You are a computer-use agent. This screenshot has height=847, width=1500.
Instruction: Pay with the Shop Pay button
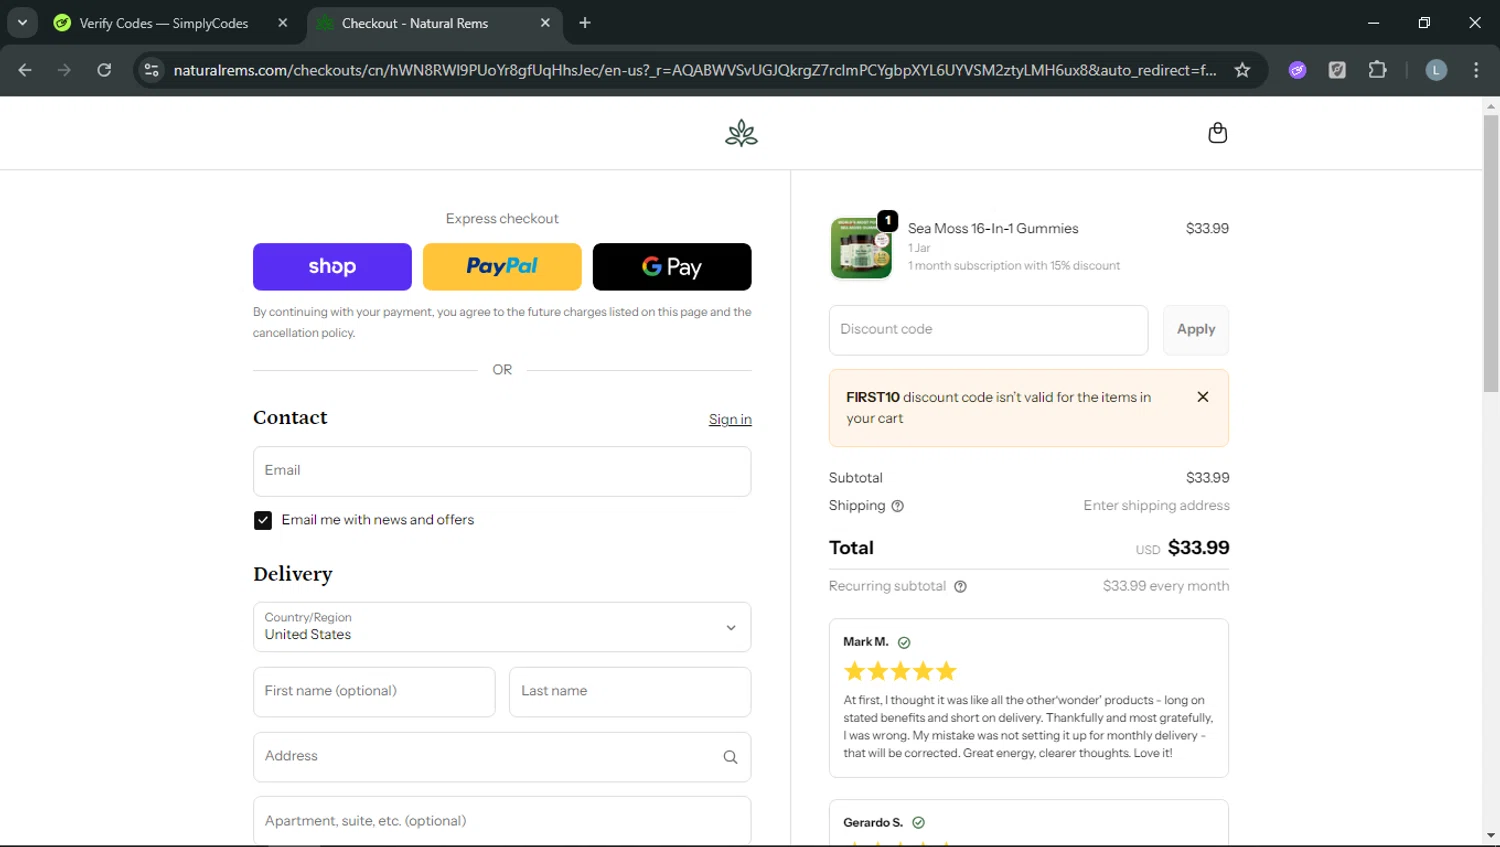pyautogui.click(x=332, y=267)
